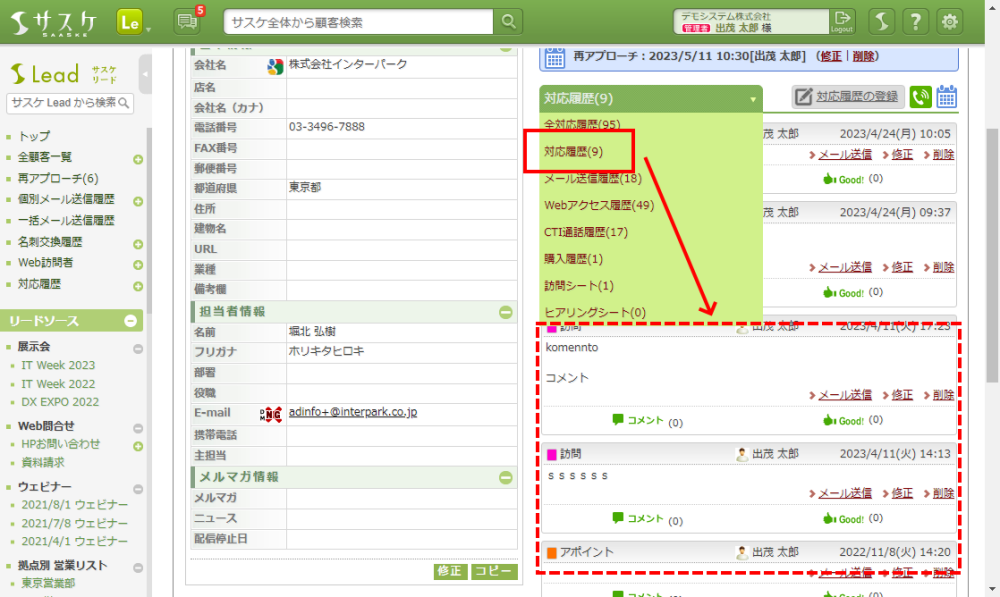Collapse the リードソース sidebar section
The image size is (1000, 597).
(130, 321)
